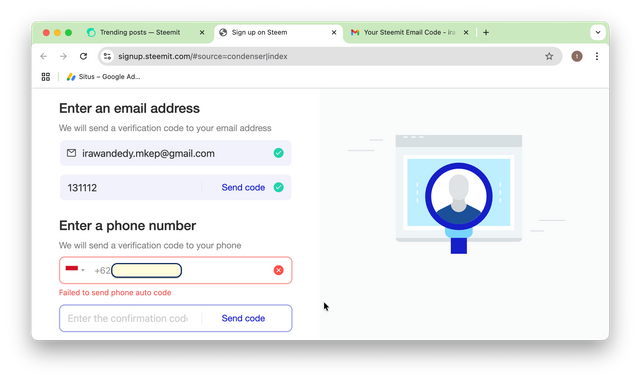Image resolution: width=640 pixels, height=381 pixels.
Task: Click the 'Enter a phone number' heading
Action: pyautogui.click(x=127, y=225)
